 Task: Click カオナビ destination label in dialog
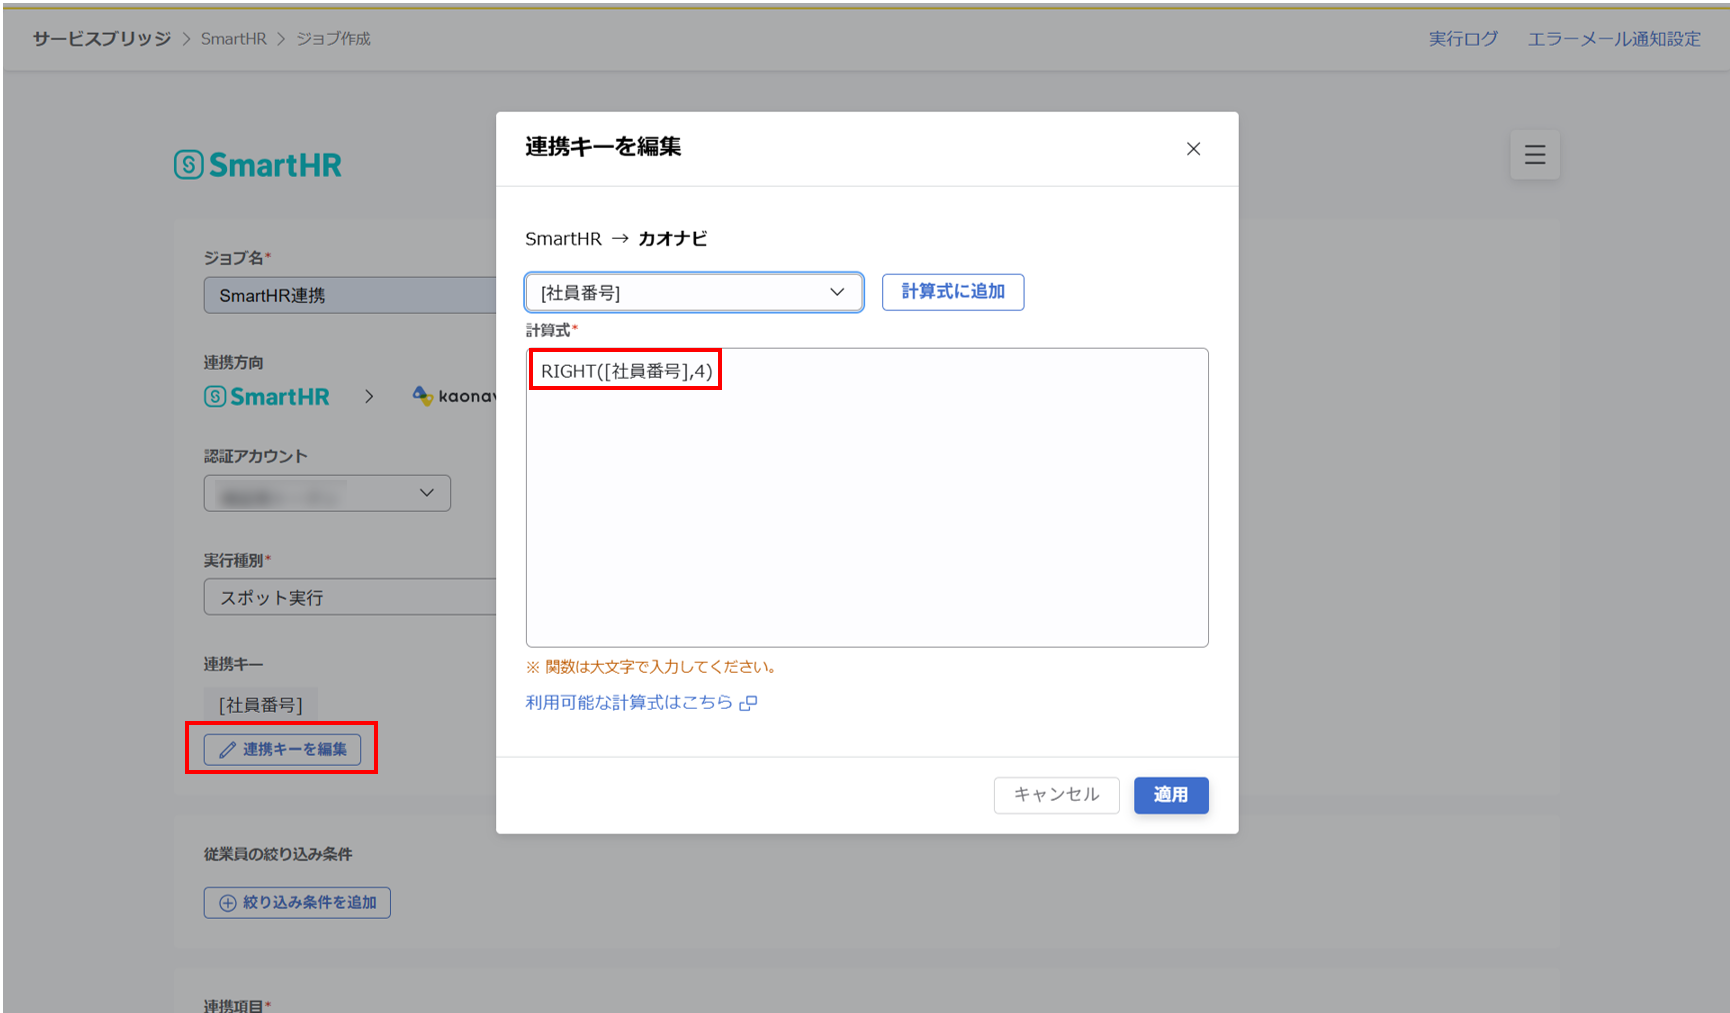(x=673, y=239)
